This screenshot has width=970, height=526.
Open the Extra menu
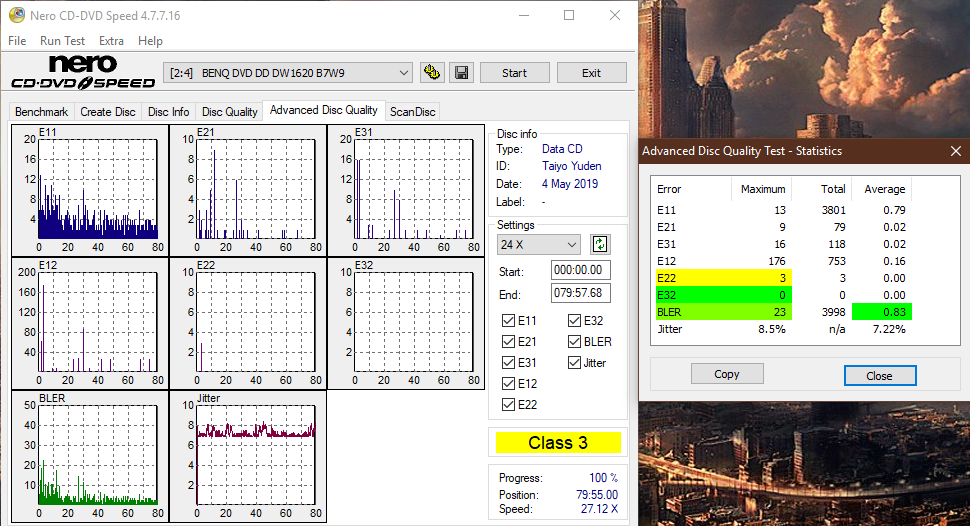111,41
